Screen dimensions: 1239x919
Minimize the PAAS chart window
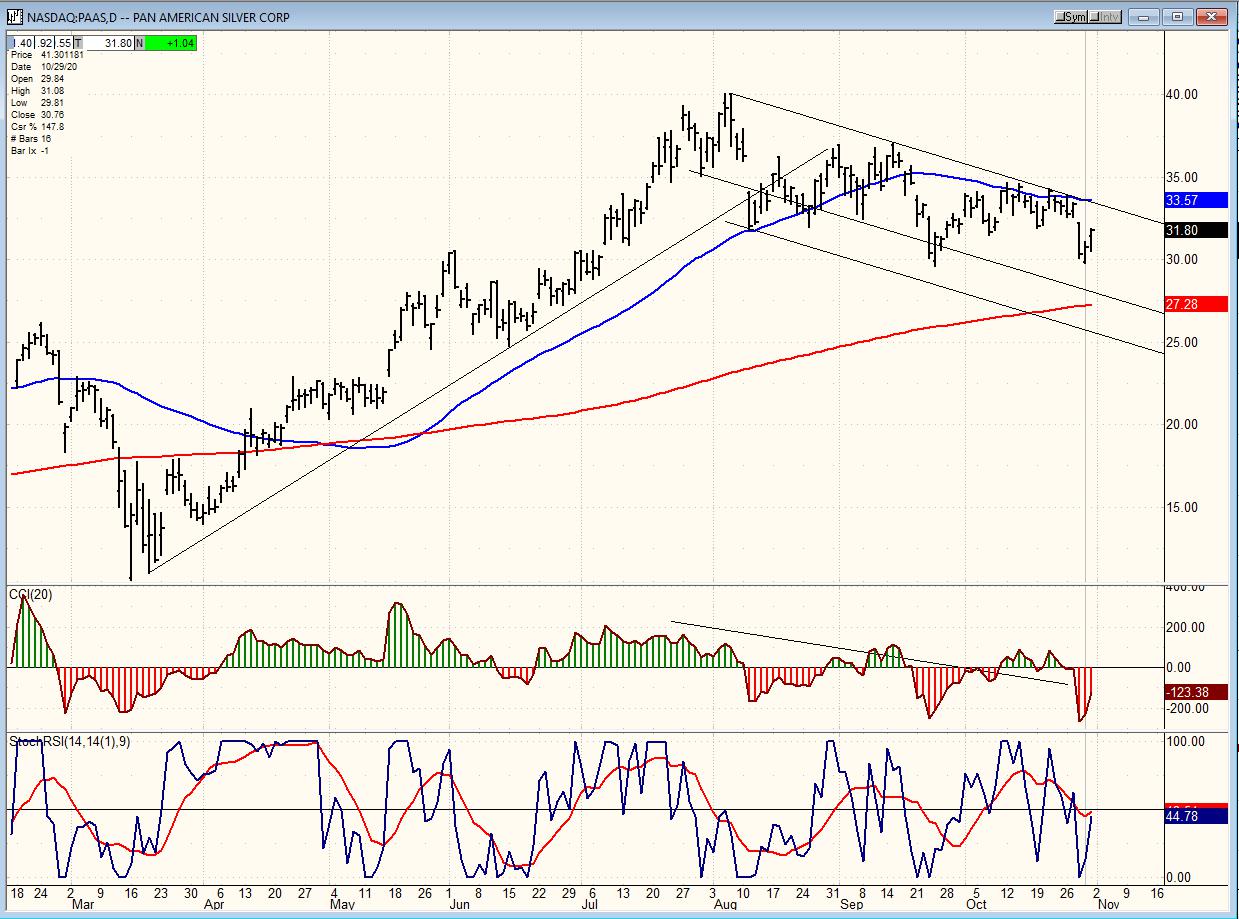[1146, 17]
